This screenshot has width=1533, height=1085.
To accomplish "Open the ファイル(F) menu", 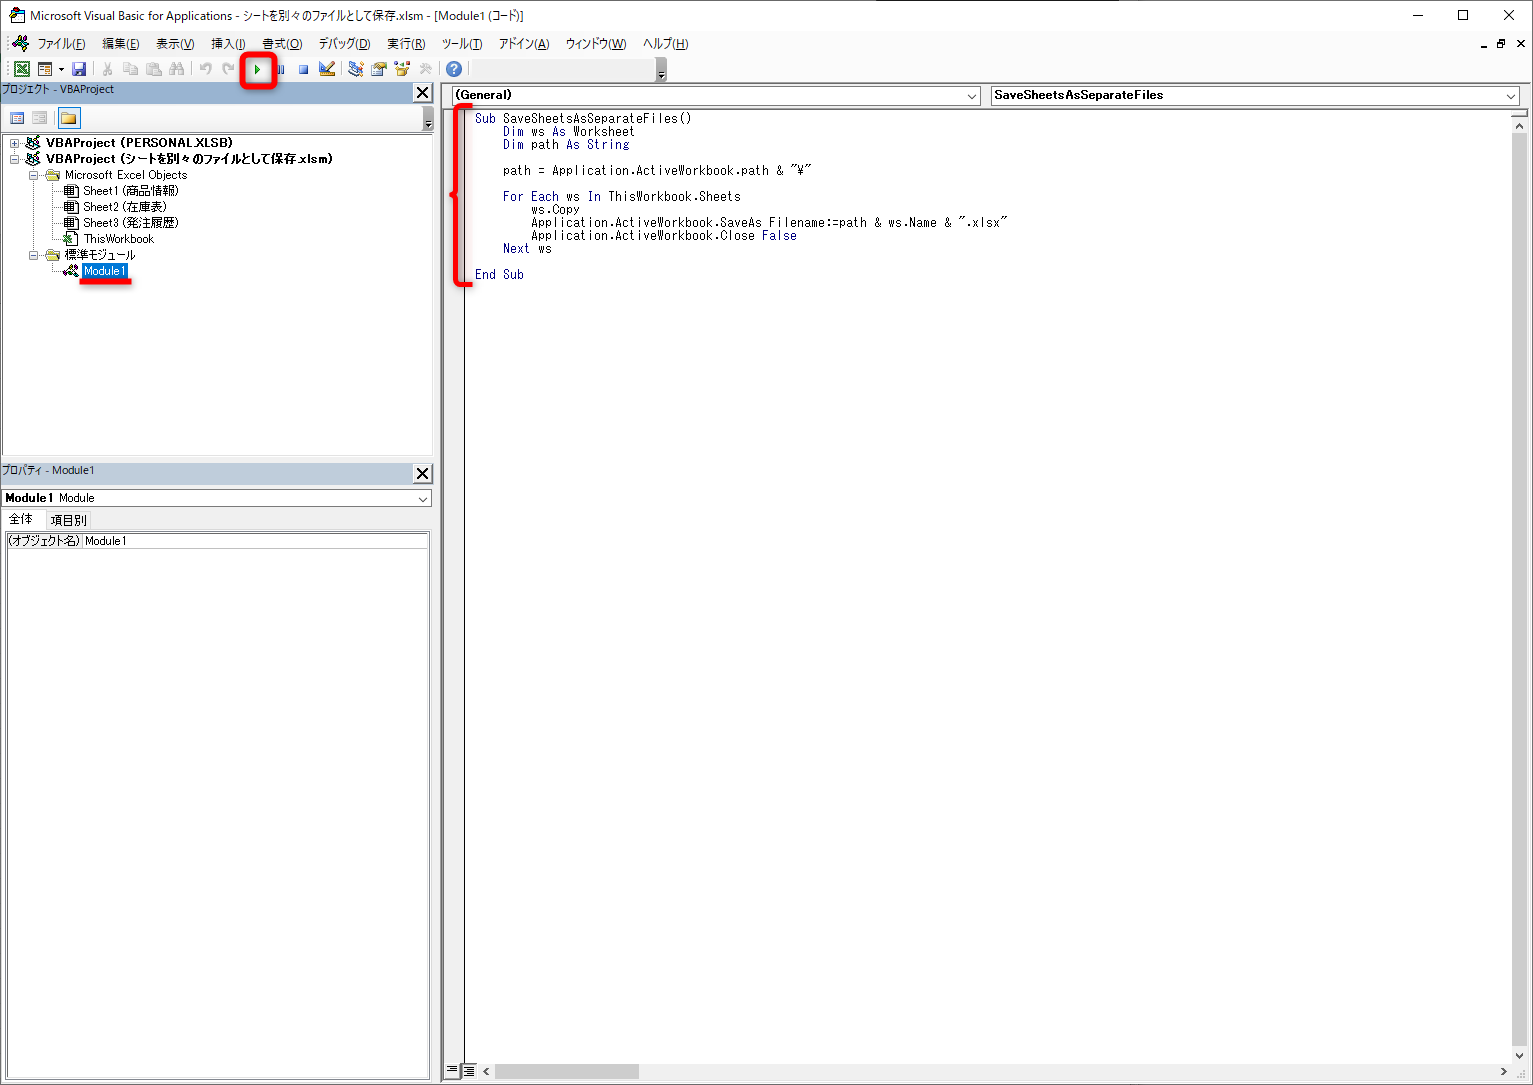I will [x=61, y=44].
